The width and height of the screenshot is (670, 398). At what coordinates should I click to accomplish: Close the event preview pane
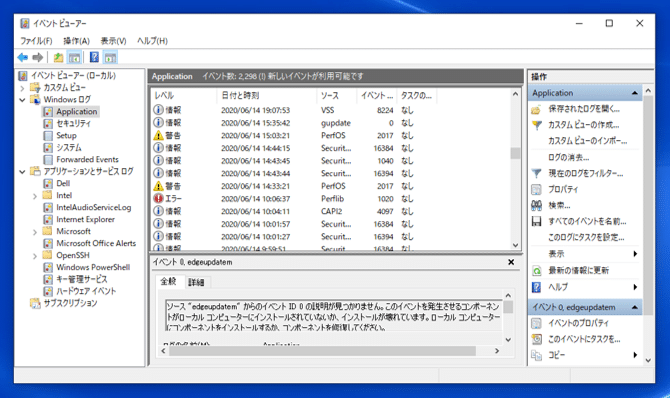coord(511,262)
